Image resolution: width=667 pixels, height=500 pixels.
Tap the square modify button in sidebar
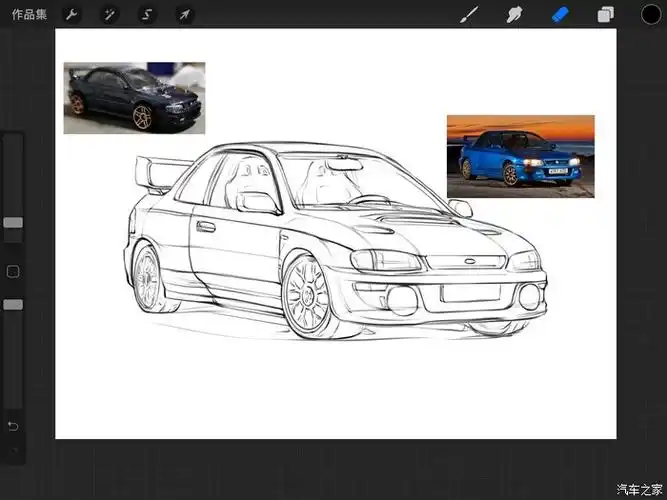pos(13,271)
